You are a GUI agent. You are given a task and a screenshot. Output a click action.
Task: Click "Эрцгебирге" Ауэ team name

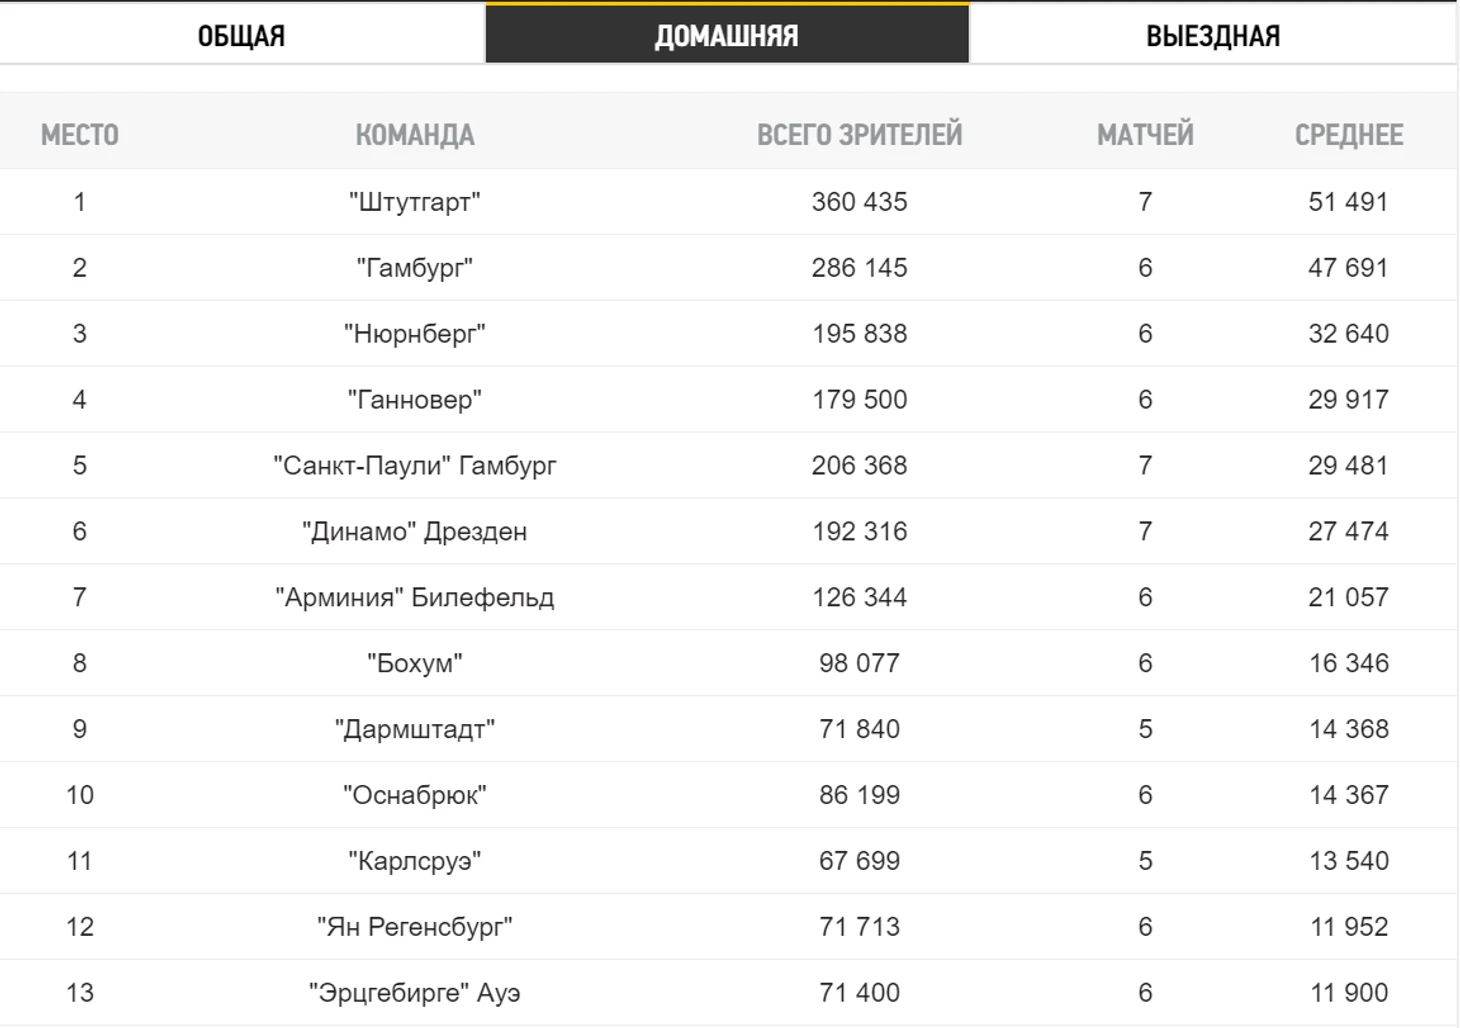coord(415,994)
